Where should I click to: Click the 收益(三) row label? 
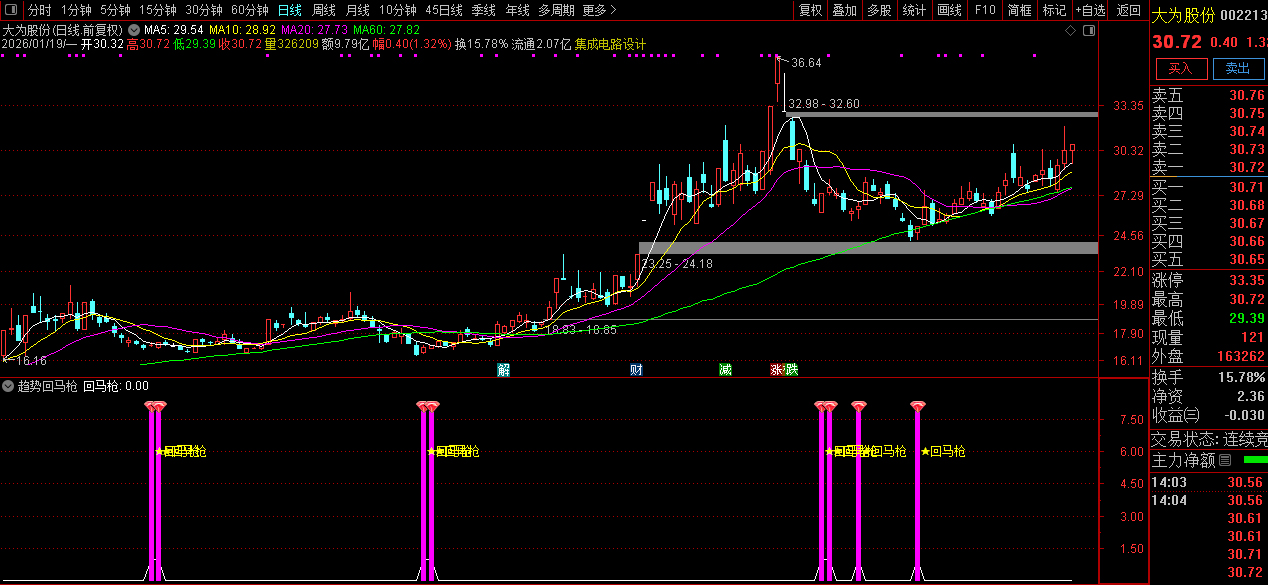[x=1176, y=414]
